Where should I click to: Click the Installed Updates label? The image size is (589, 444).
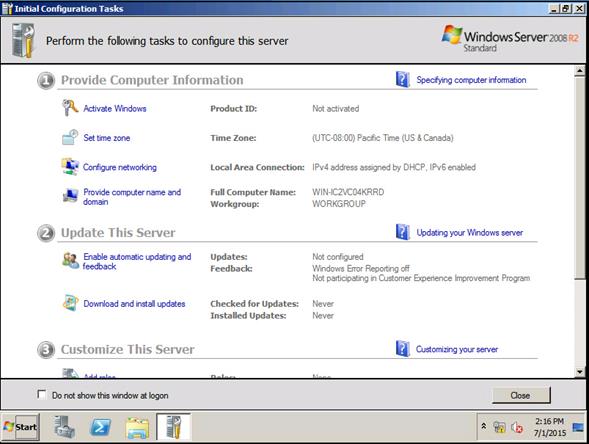click(x=248, y=316)
